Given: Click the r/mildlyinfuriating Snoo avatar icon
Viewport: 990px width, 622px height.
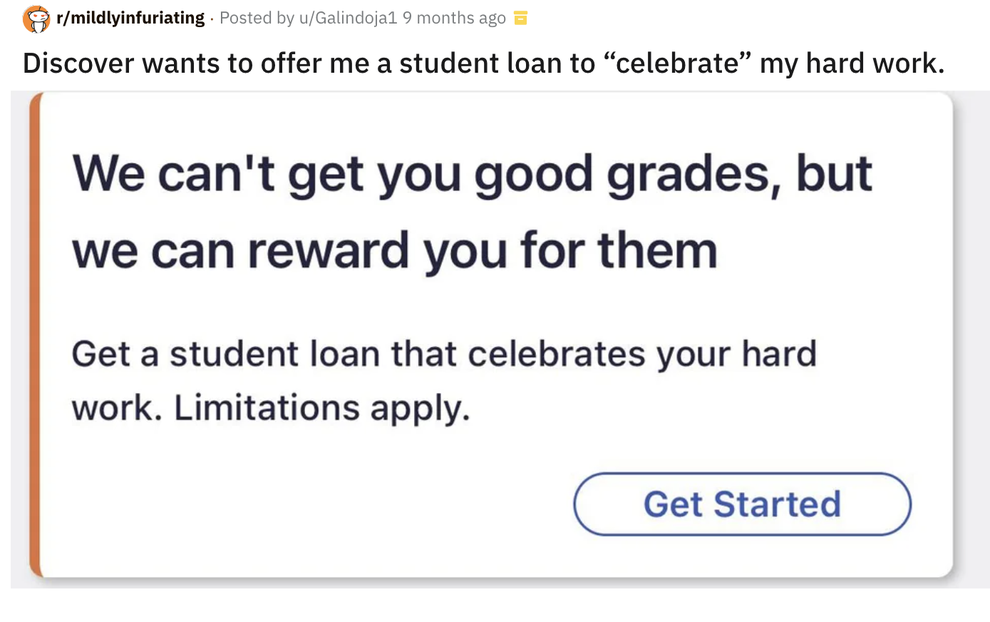Looking at the screenshot, I should coord(36,17).
